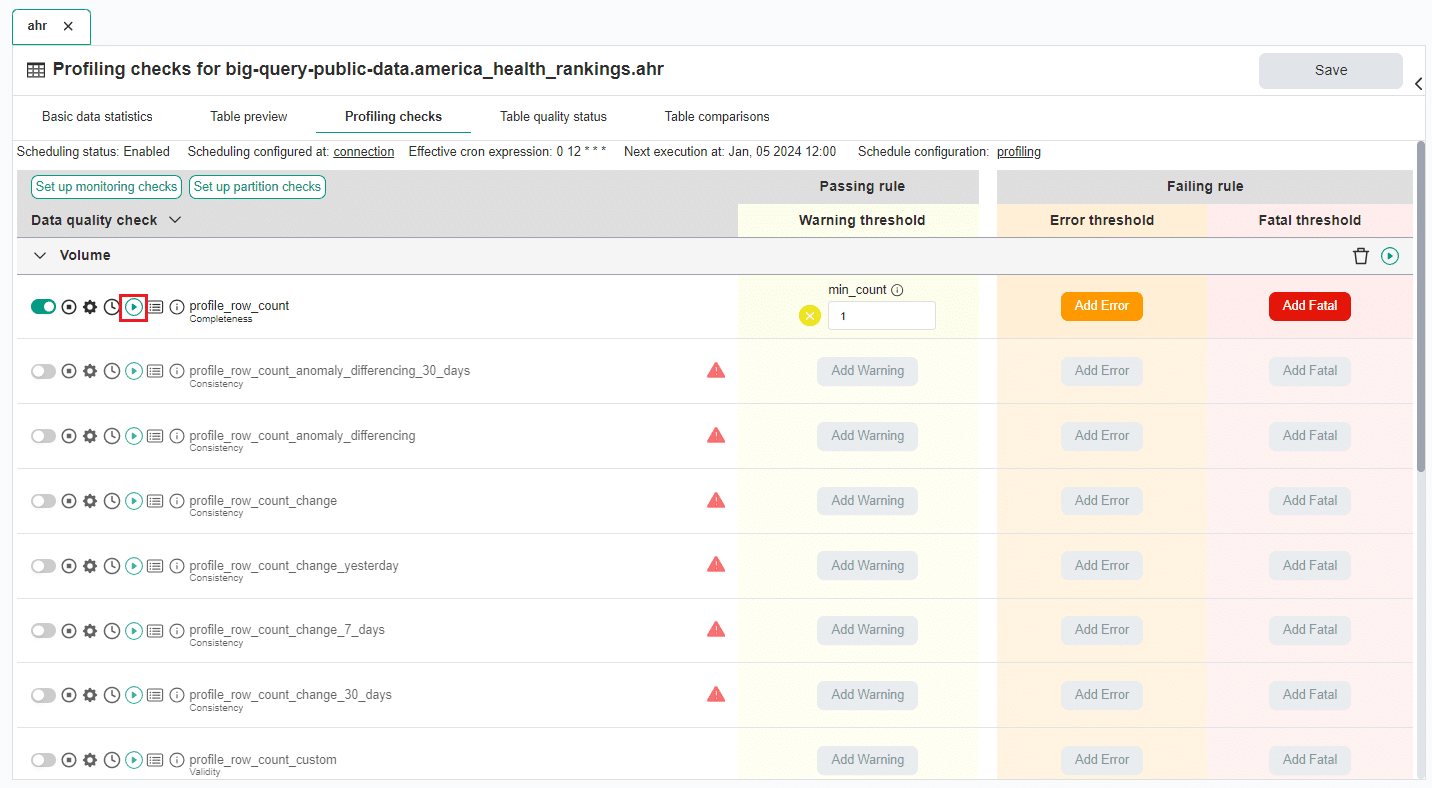Open the profiling schedule configuration link
This screenshot has width=1432, height=788.
click(1018, 151)
